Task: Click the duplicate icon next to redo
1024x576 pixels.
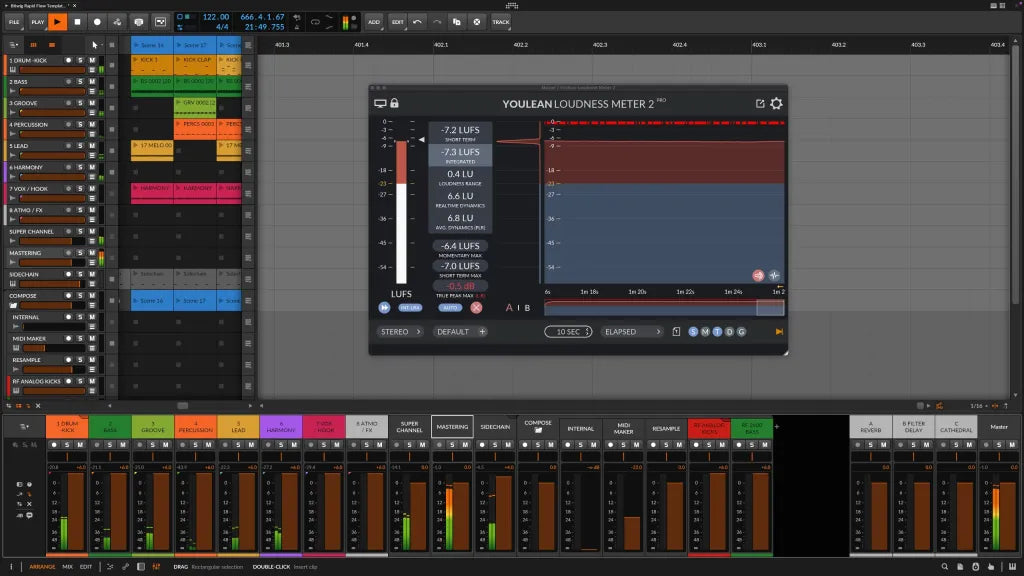Action: click(x=457, y=22)
